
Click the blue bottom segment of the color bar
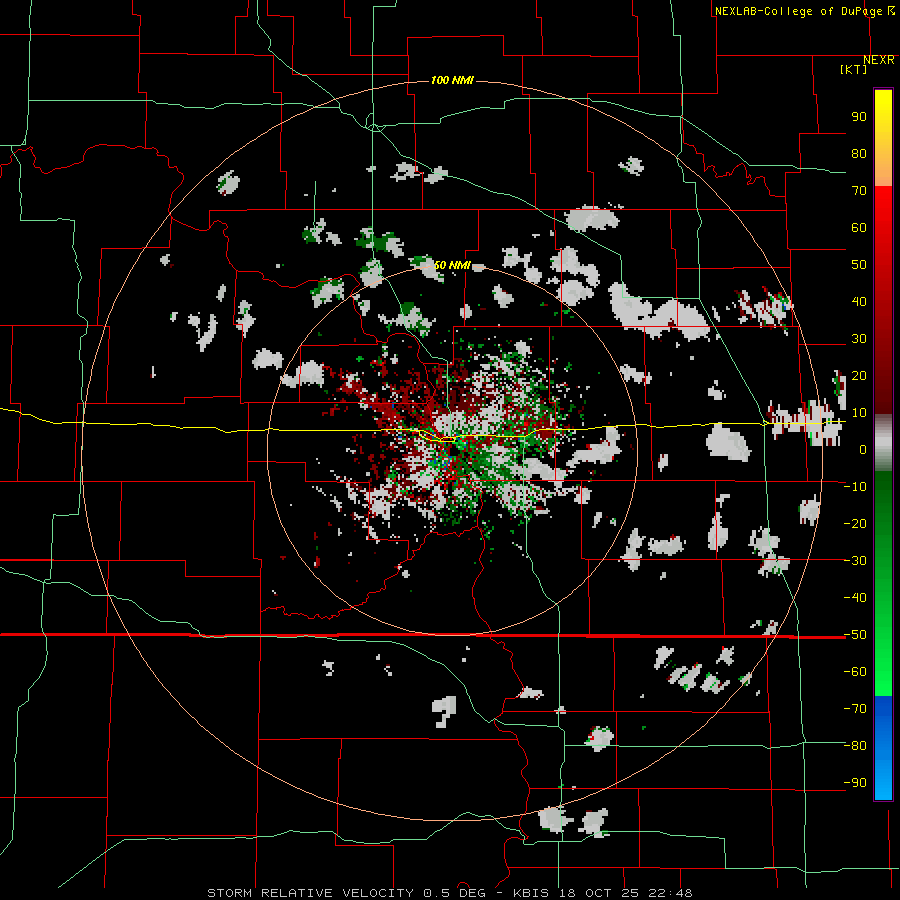(x=883, y=748)
